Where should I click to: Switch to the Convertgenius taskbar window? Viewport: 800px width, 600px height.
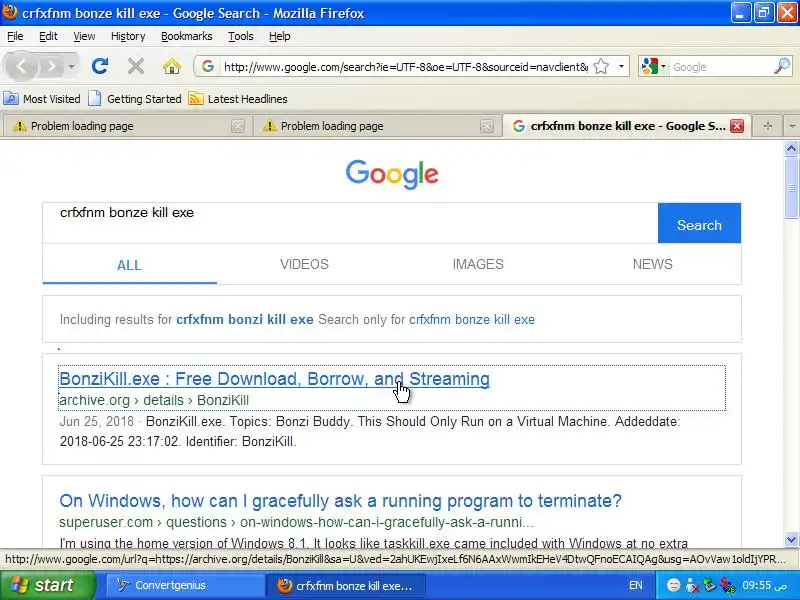point(185,585)
